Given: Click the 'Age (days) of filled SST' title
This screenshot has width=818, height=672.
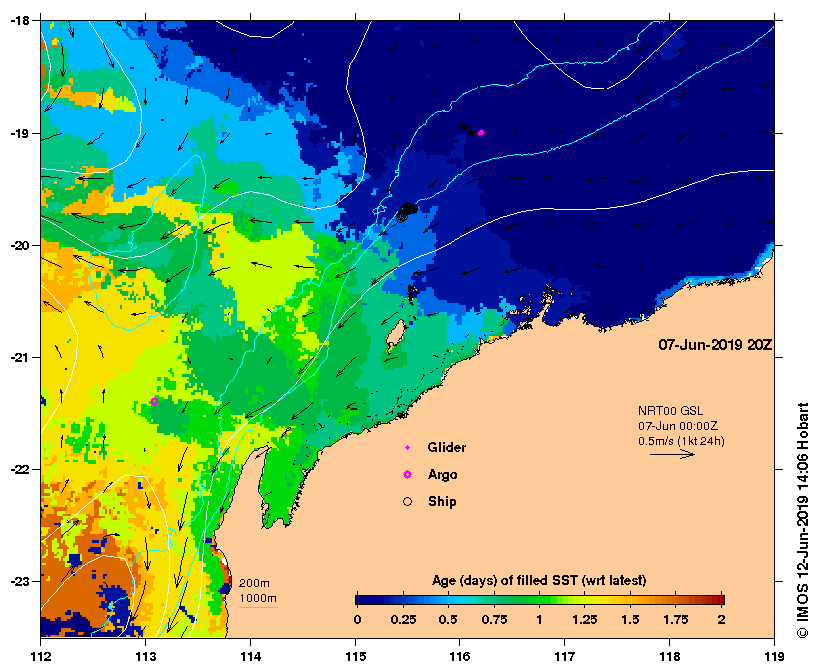Looking at the screenshot, I should pos(539,580).
